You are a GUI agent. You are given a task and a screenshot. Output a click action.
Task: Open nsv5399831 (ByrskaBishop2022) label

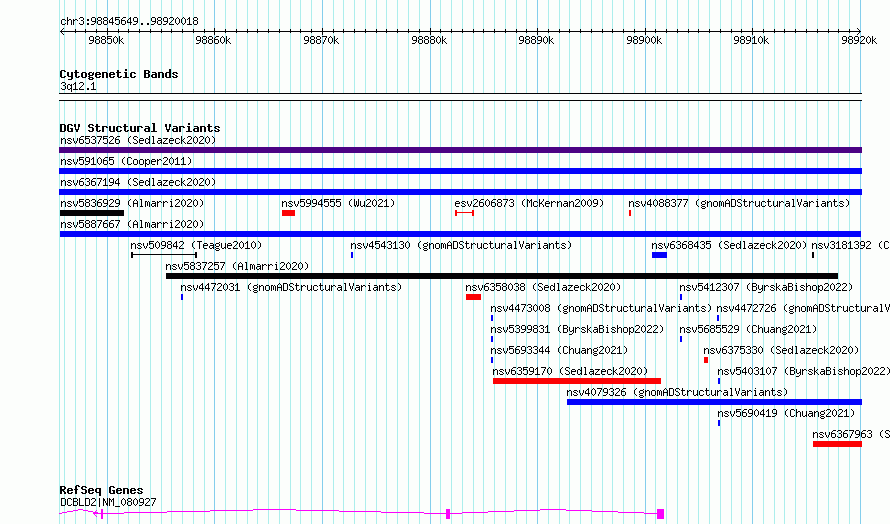[x=577, y=329]
